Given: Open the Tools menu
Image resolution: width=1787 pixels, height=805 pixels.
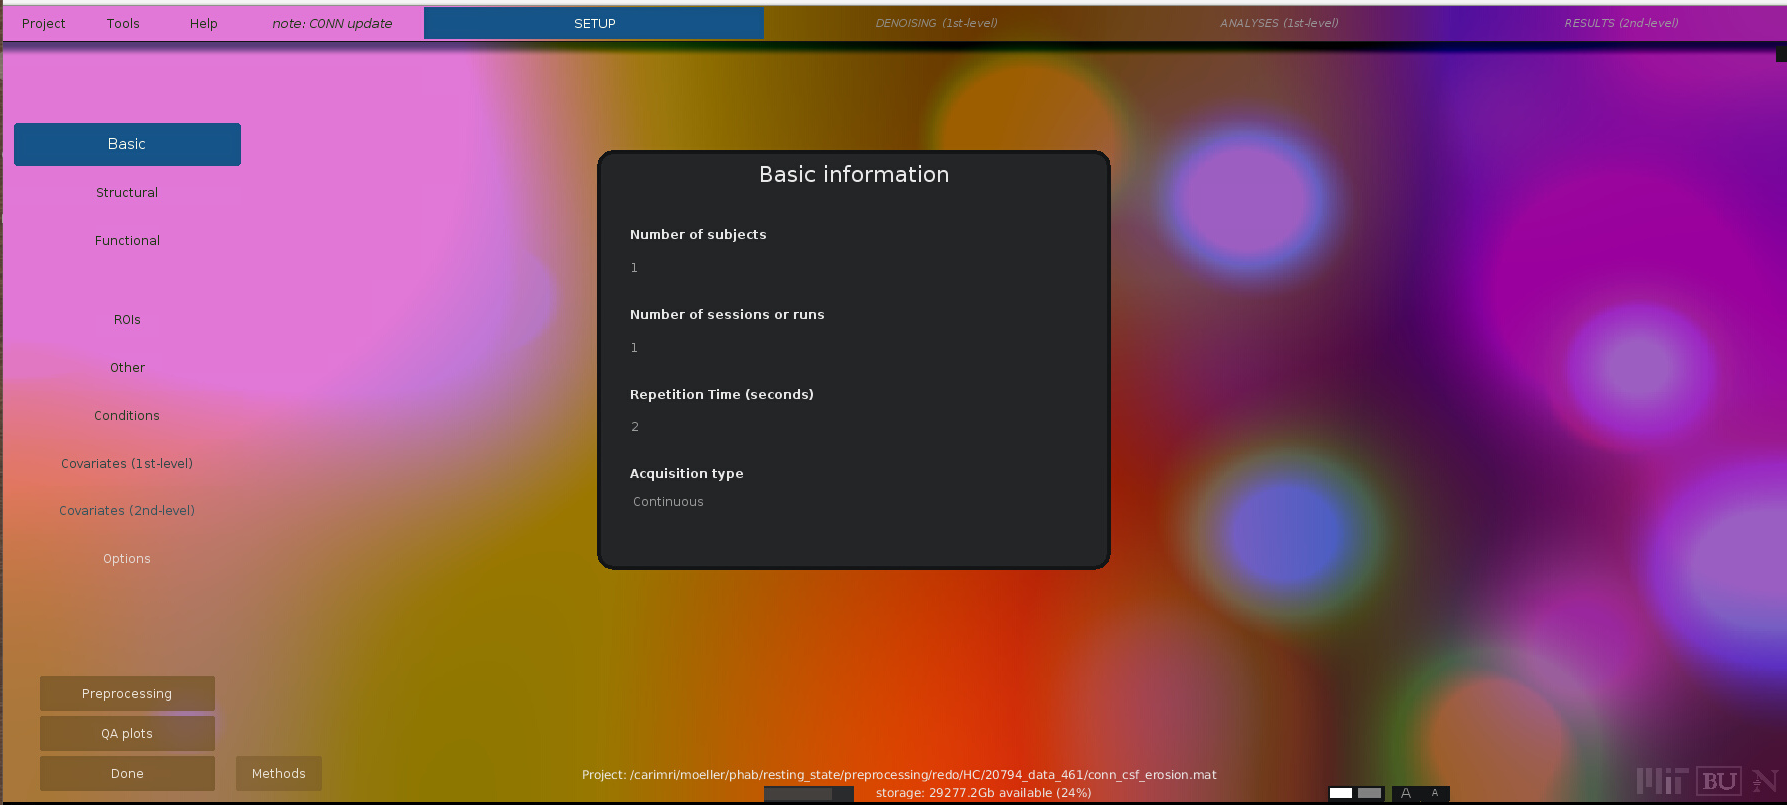Looking at the screenshot, I should 123,23.
